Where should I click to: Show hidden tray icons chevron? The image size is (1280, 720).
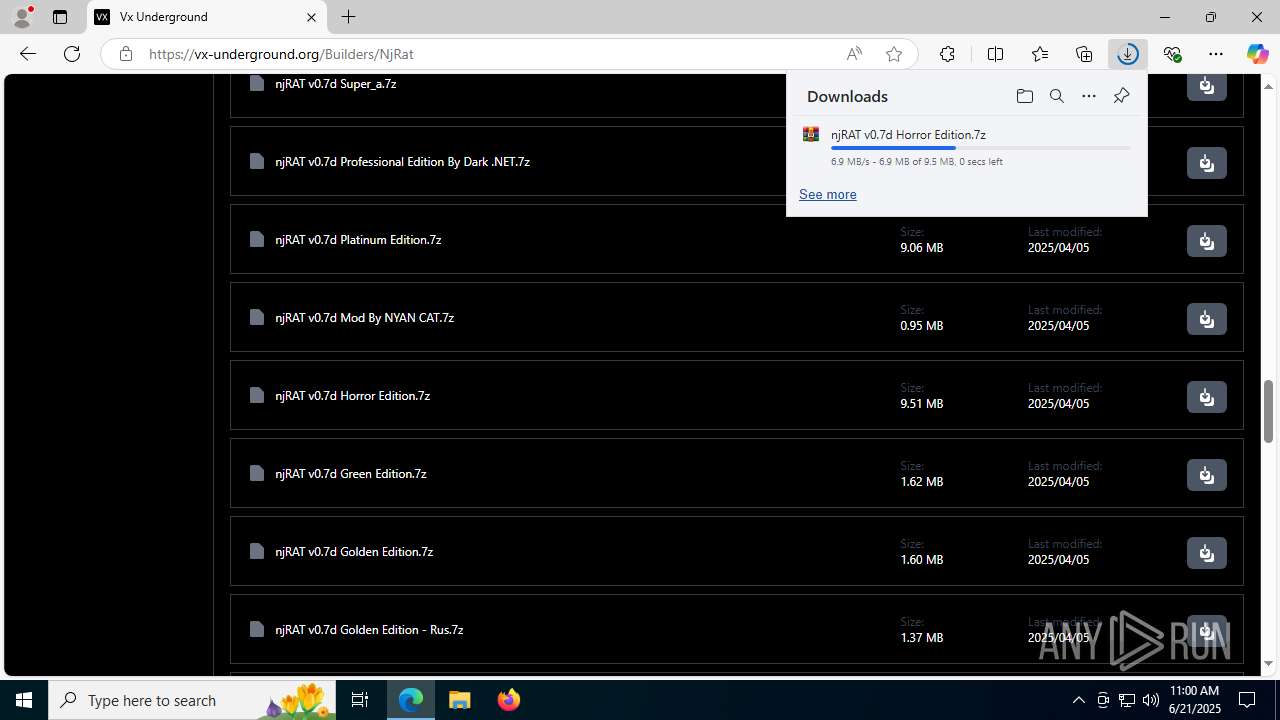click(1078, 700)
